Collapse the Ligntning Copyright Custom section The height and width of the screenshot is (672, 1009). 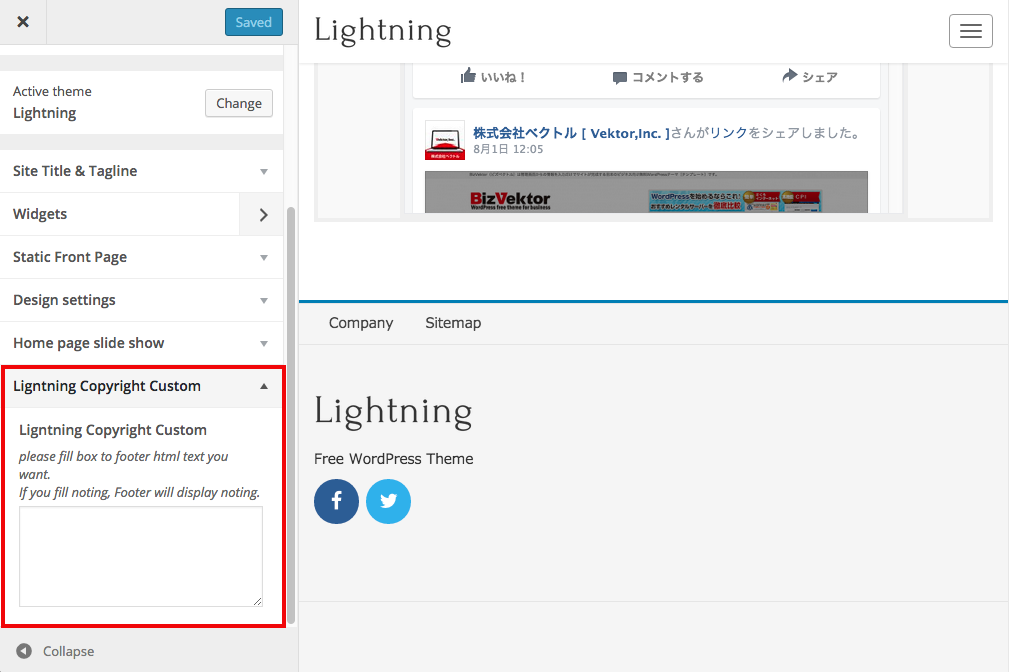pyautogui.click(x=142, y=386)
